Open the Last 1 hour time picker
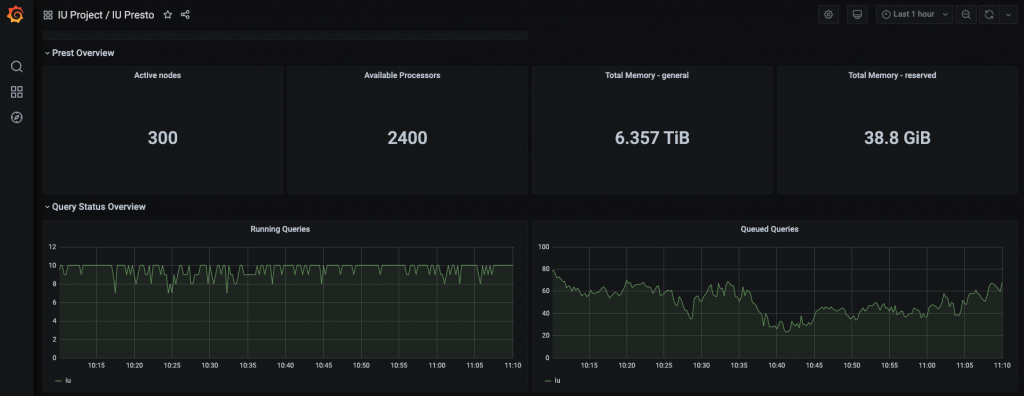 [915, 14]
